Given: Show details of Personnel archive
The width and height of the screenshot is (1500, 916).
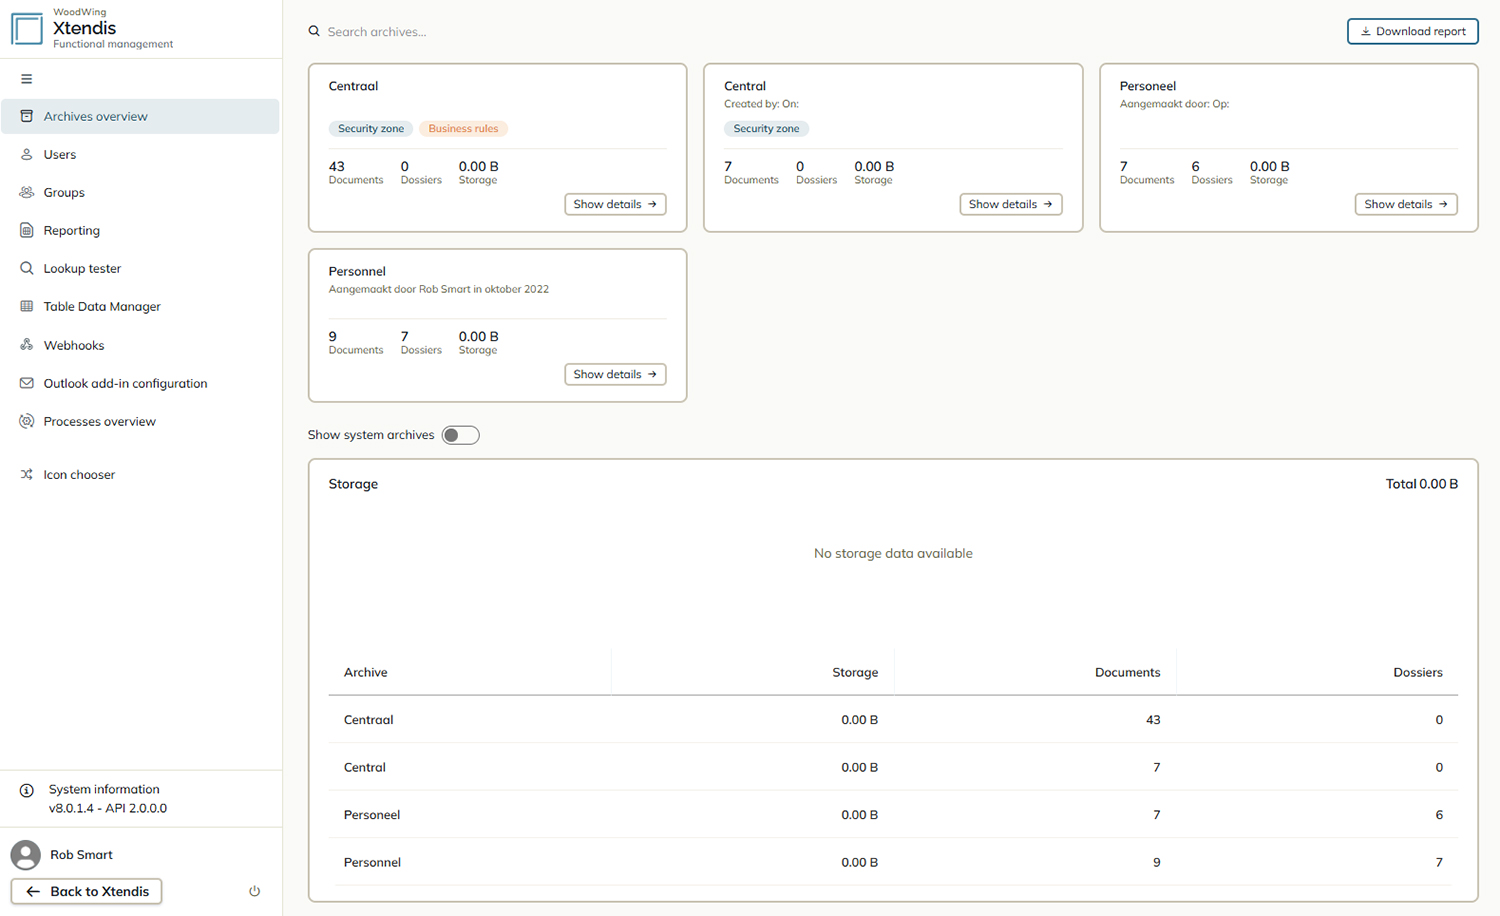Looking at the screenshot, I should pos(615,374).
